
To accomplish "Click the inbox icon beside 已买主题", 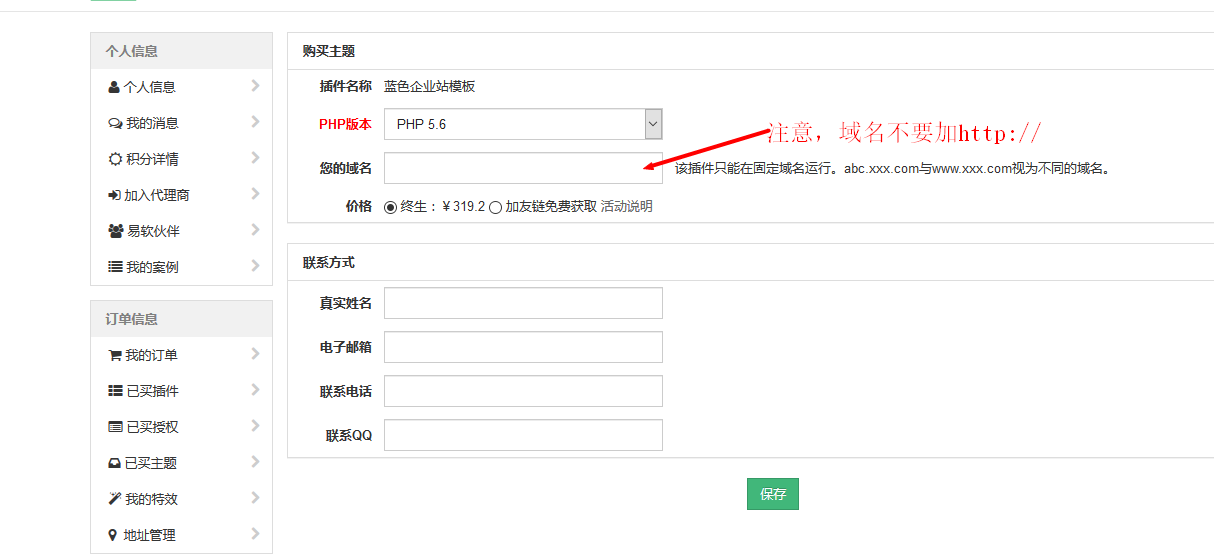I will click(x=114, y=463).
